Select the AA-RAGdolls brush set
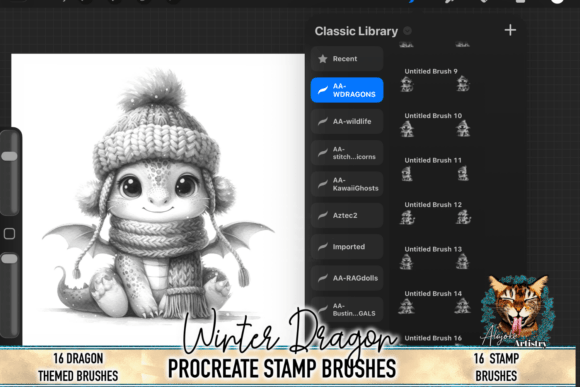This screenshot has height=387, width=580. click(347, 278)
